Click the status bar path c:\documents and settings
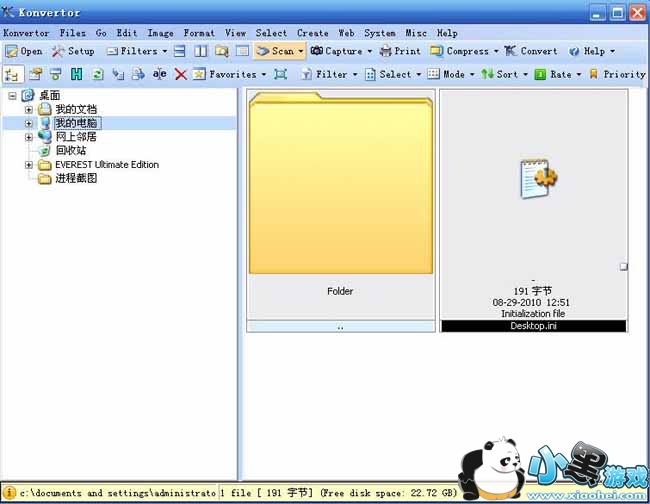This screenshot has width=650, height=504. click(118, 493)
